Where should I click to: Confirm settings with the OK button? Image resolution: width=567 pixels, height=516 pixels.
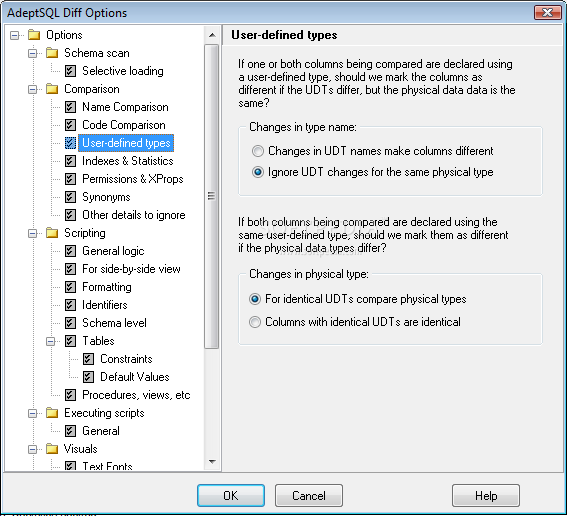tap(231, 495)
